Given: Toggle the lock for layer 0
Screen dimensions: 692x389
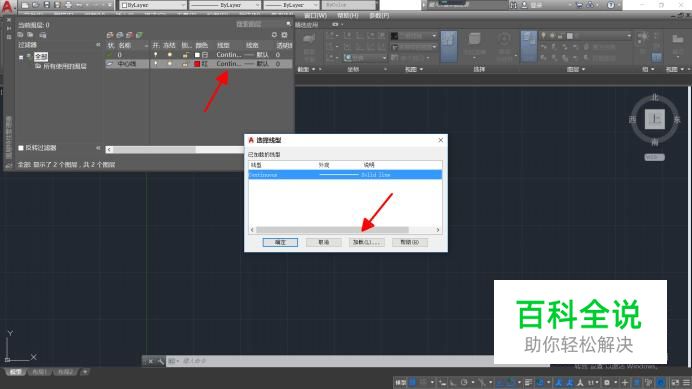Looking at the screenshot, I should point(186,55).
